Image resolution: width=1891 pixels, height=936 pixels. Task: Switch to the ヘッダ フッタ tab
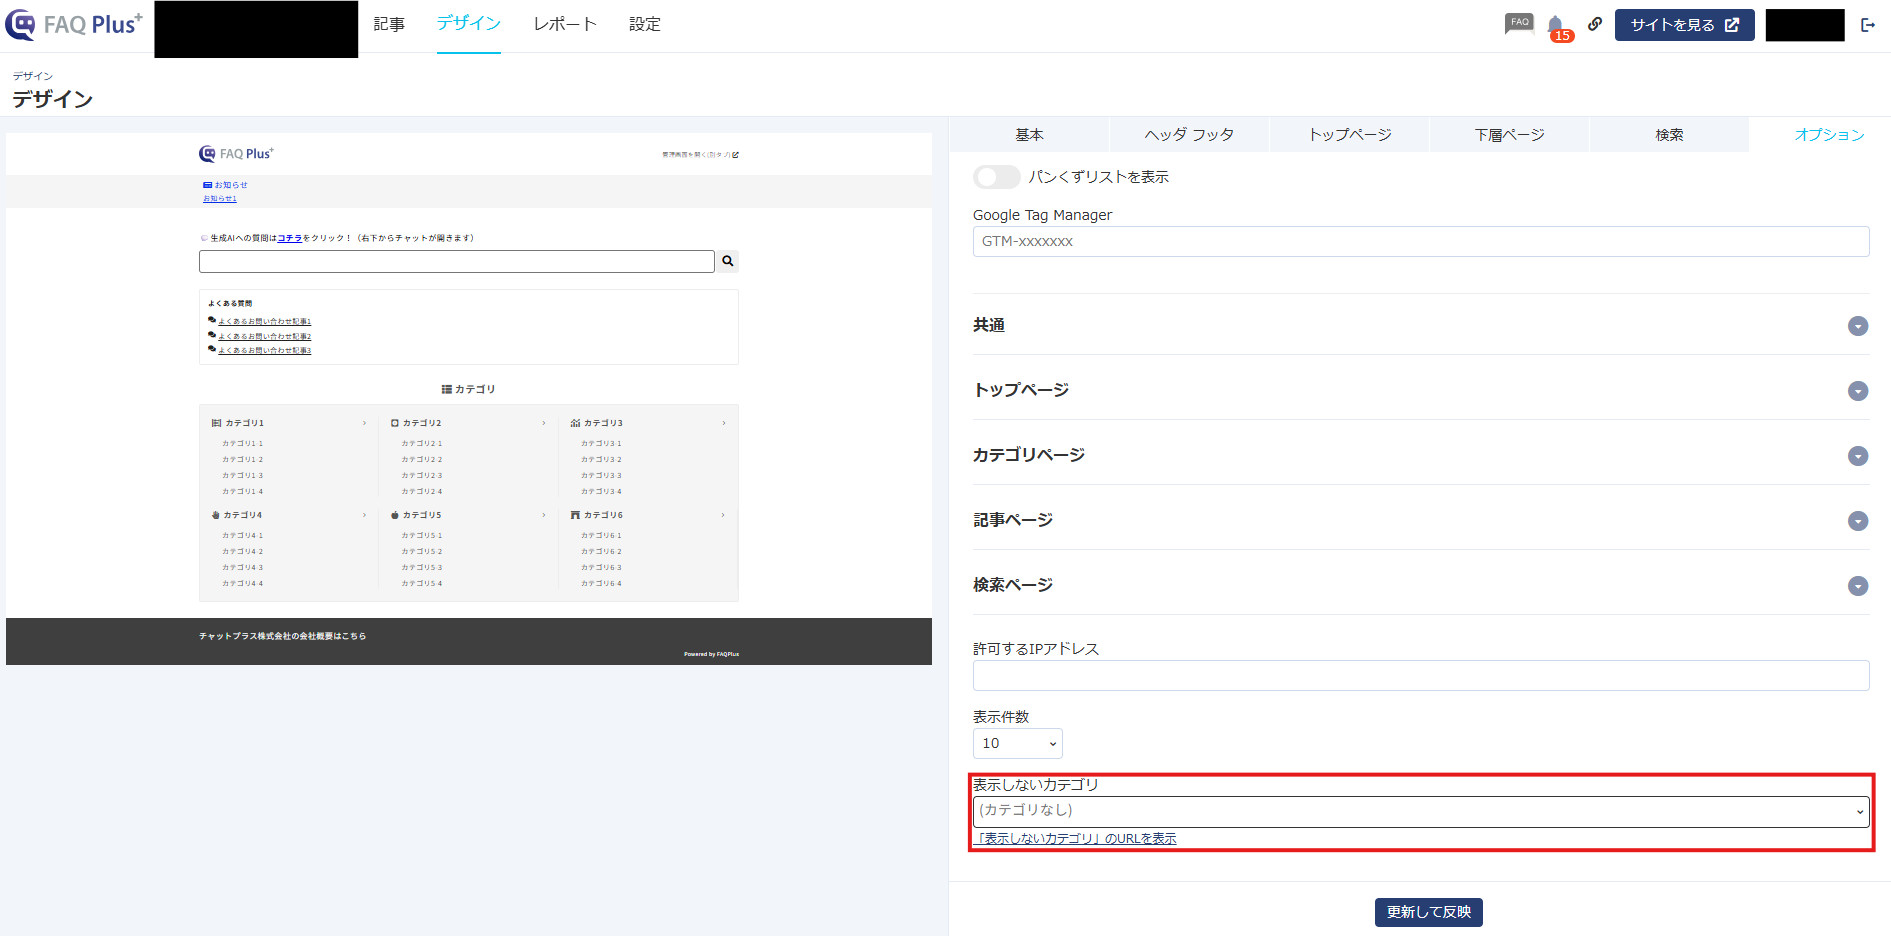[1189, 135]
